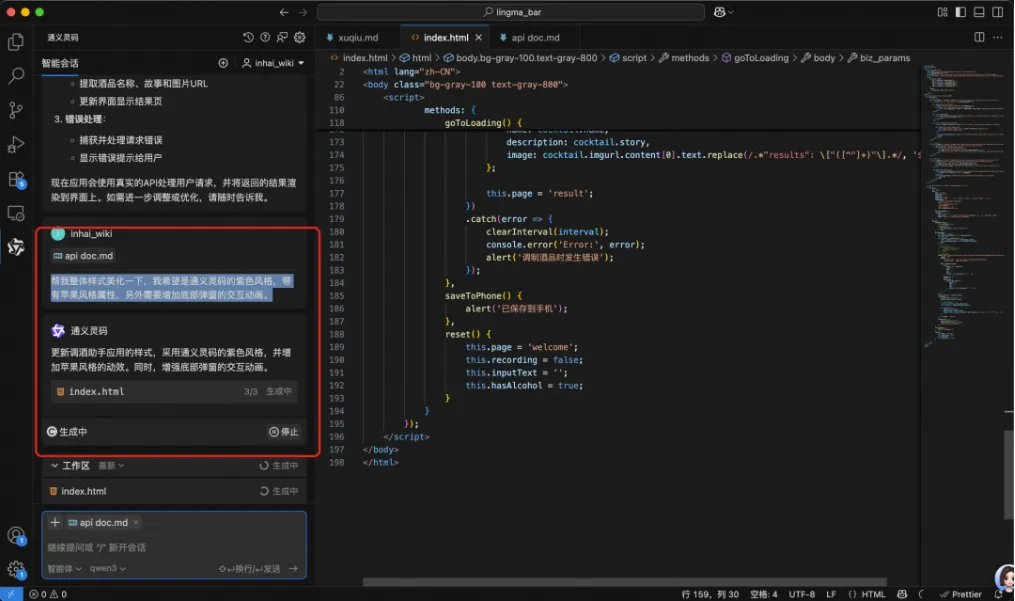The height and width of the screenshot is (601, 1015).
Task: Open the Extensions view
Action: tap(16, 180)
